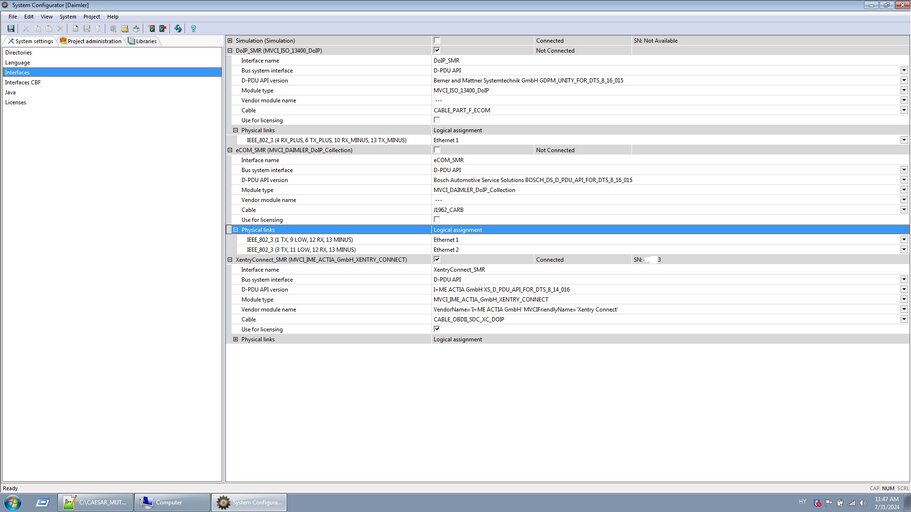The height and width of the screenshot is (512, 911).
Task: Click the Interface name field XentryConnect_SMR
Action: tap(670, 270)
